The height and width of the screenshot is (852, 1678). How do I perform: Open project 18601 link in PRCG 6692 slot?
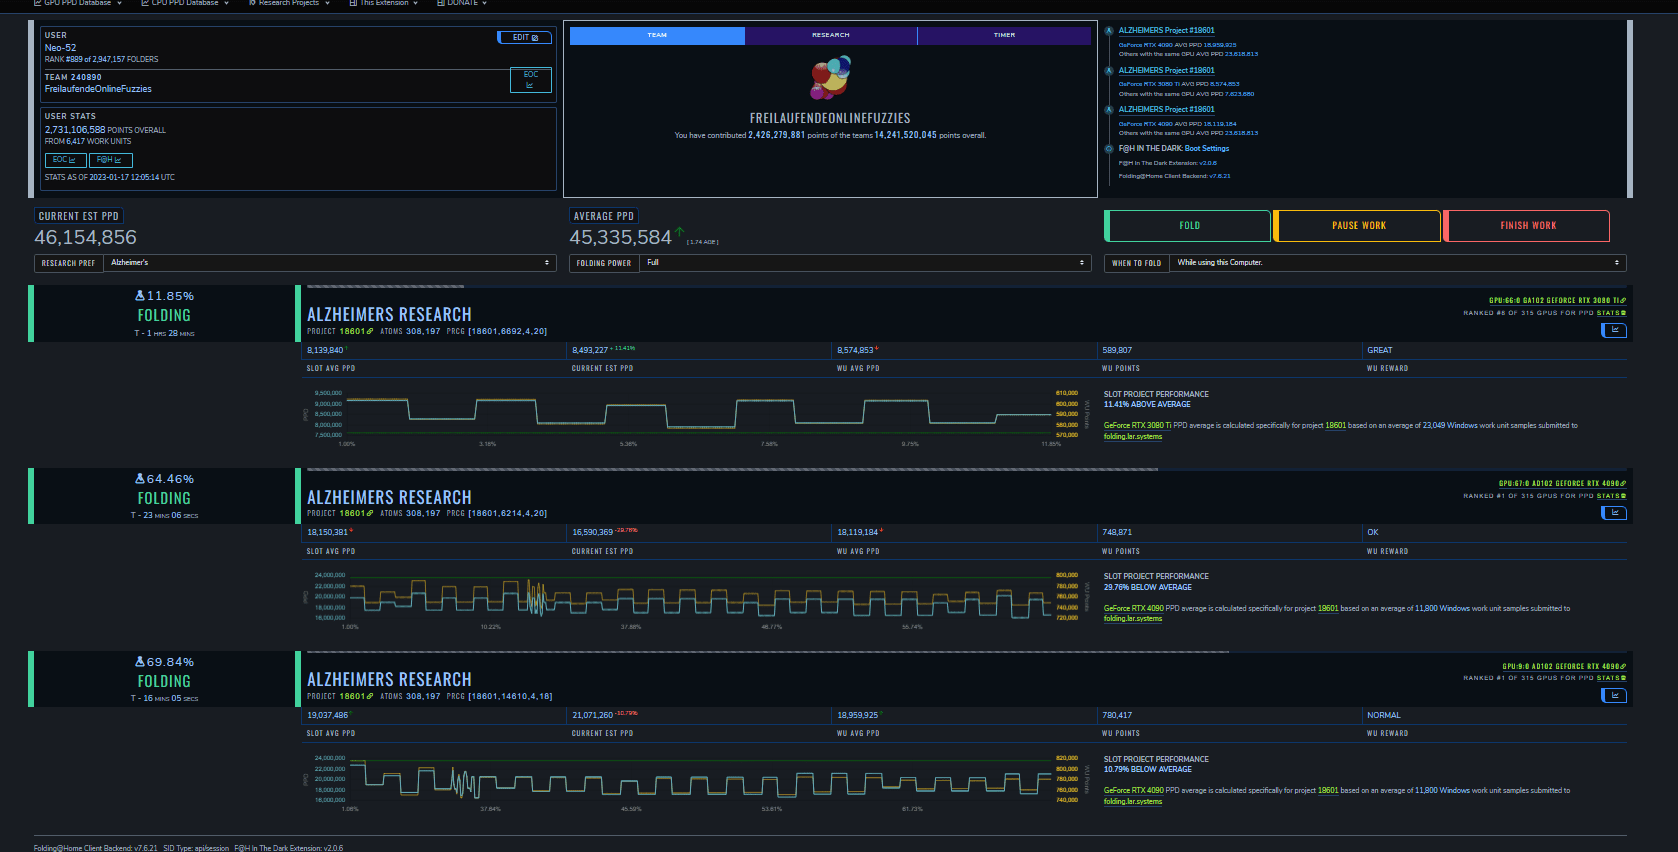356,331
